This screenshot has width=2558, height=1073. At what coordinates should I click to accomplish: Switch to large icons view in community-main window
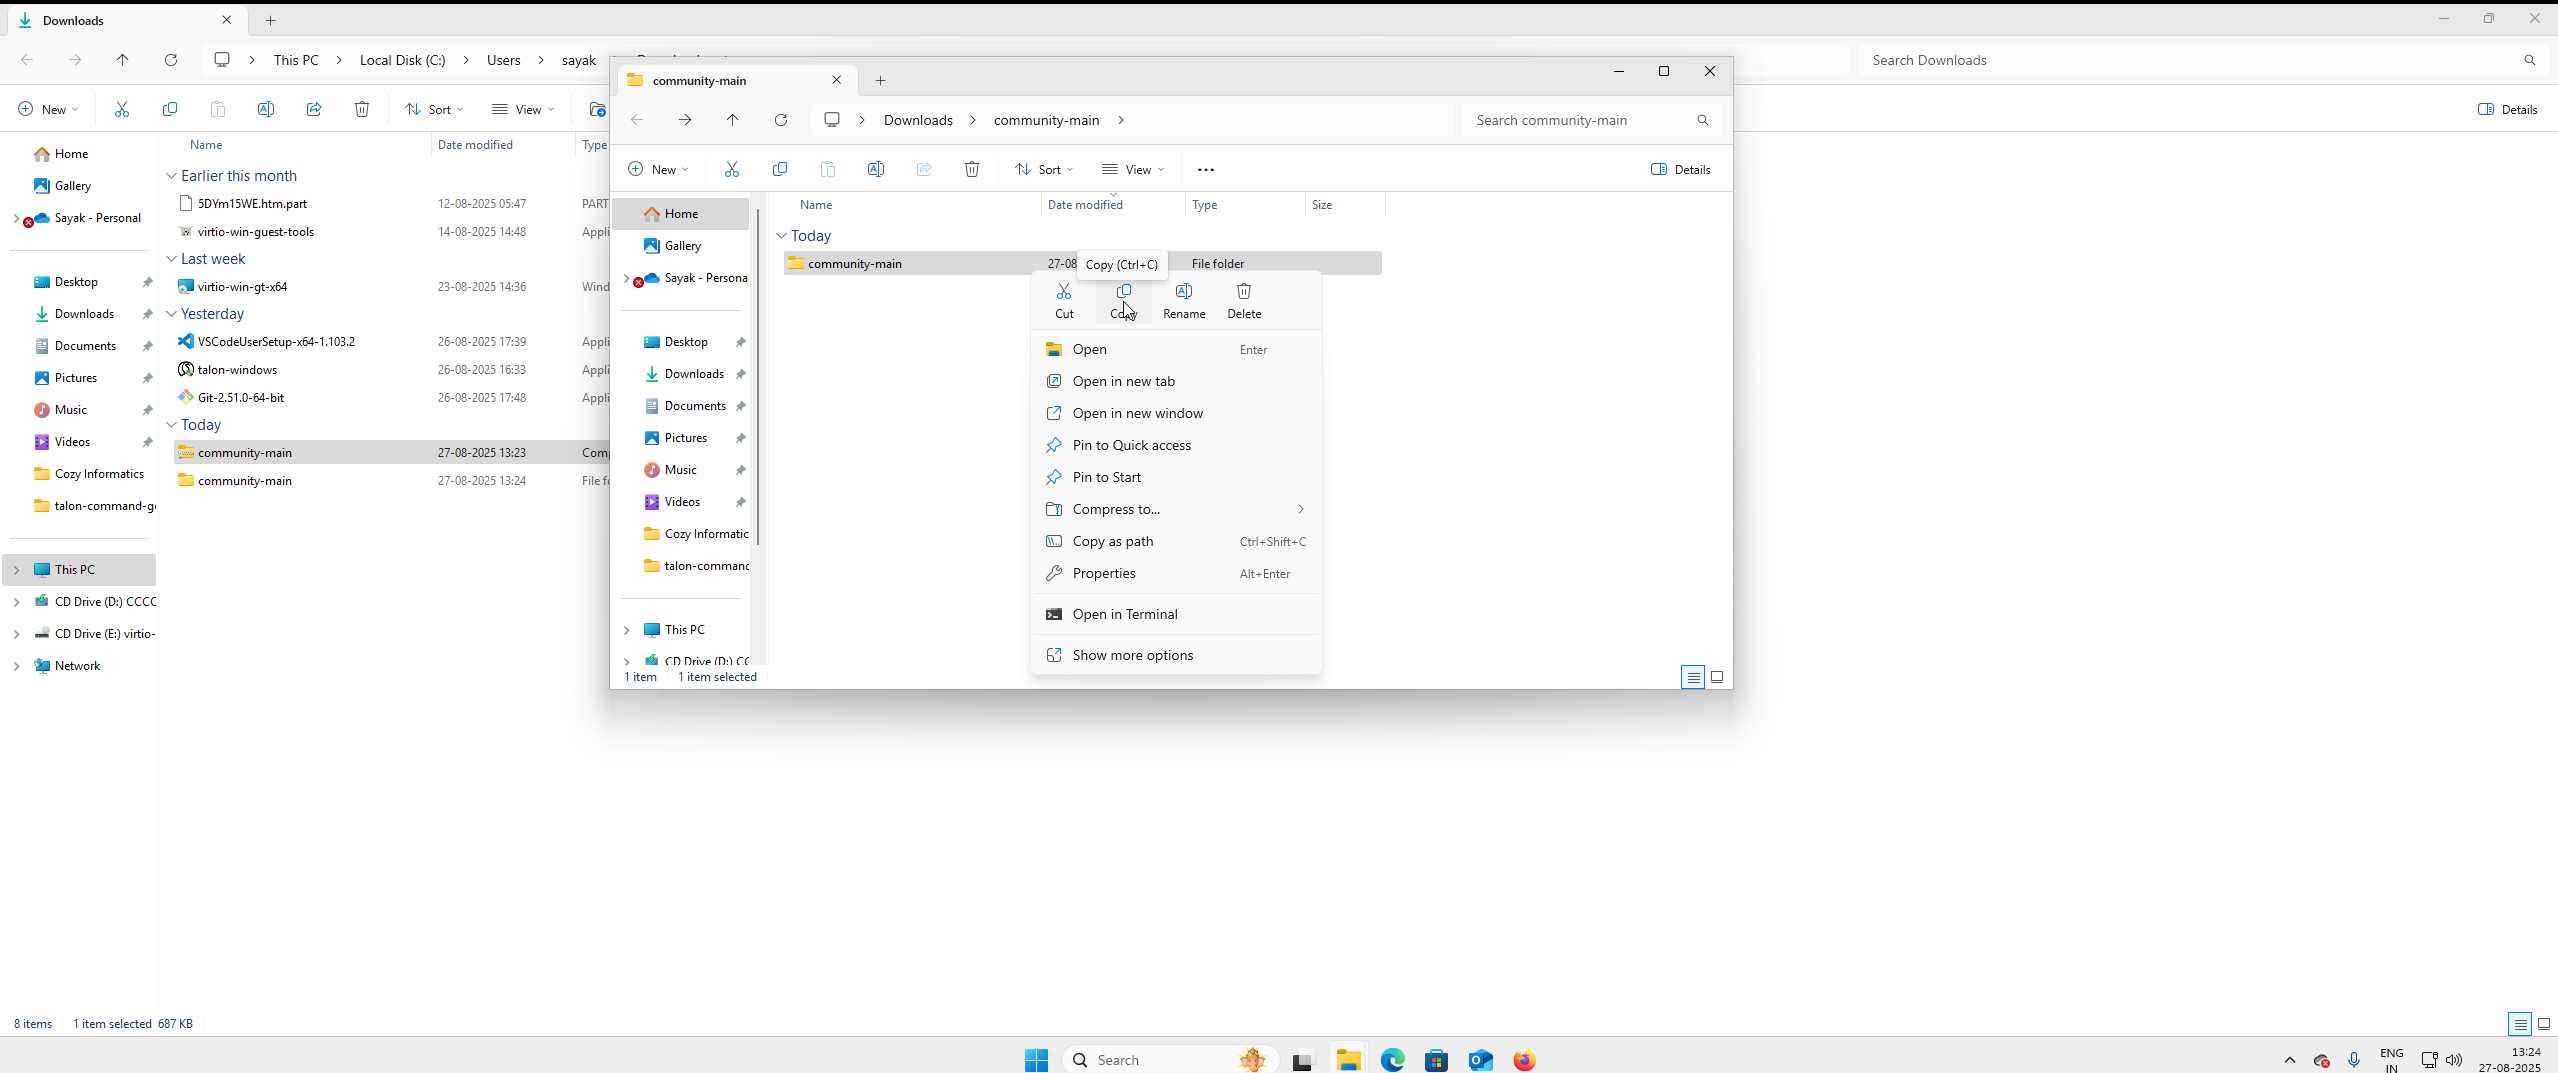tap(1717, 677)
